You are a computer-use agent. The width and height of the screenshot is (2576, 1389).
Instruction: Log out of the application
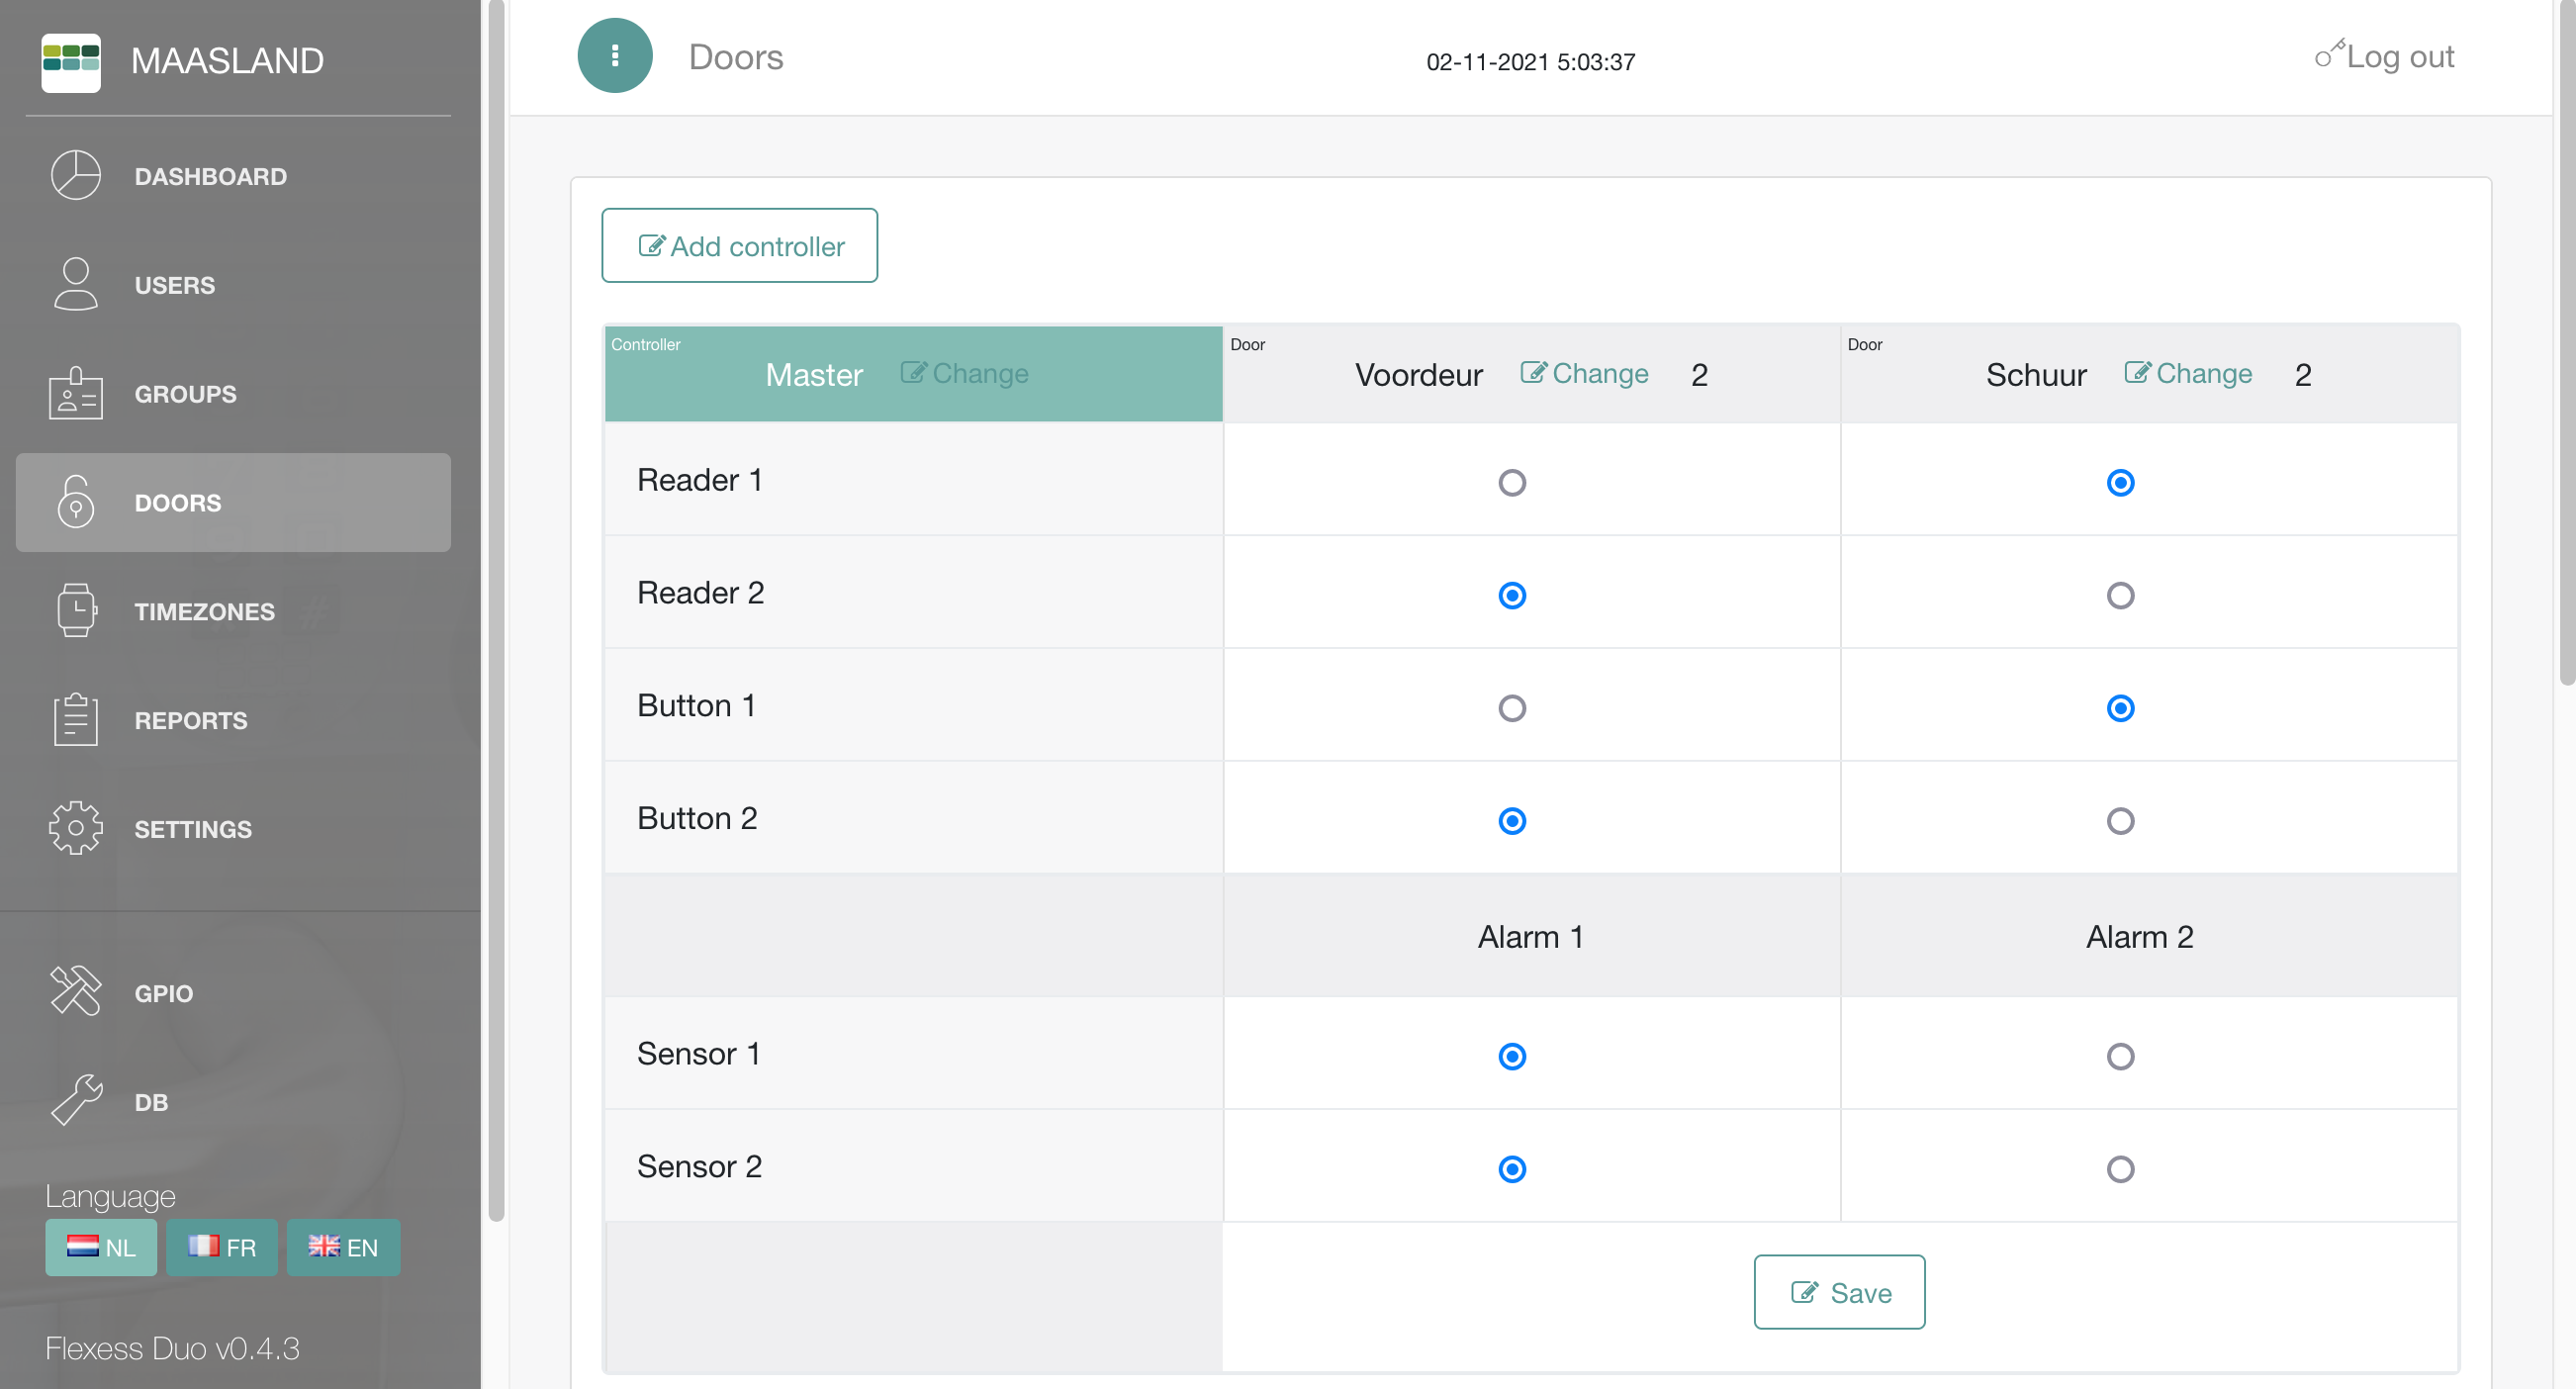[x=2384, y=57]
